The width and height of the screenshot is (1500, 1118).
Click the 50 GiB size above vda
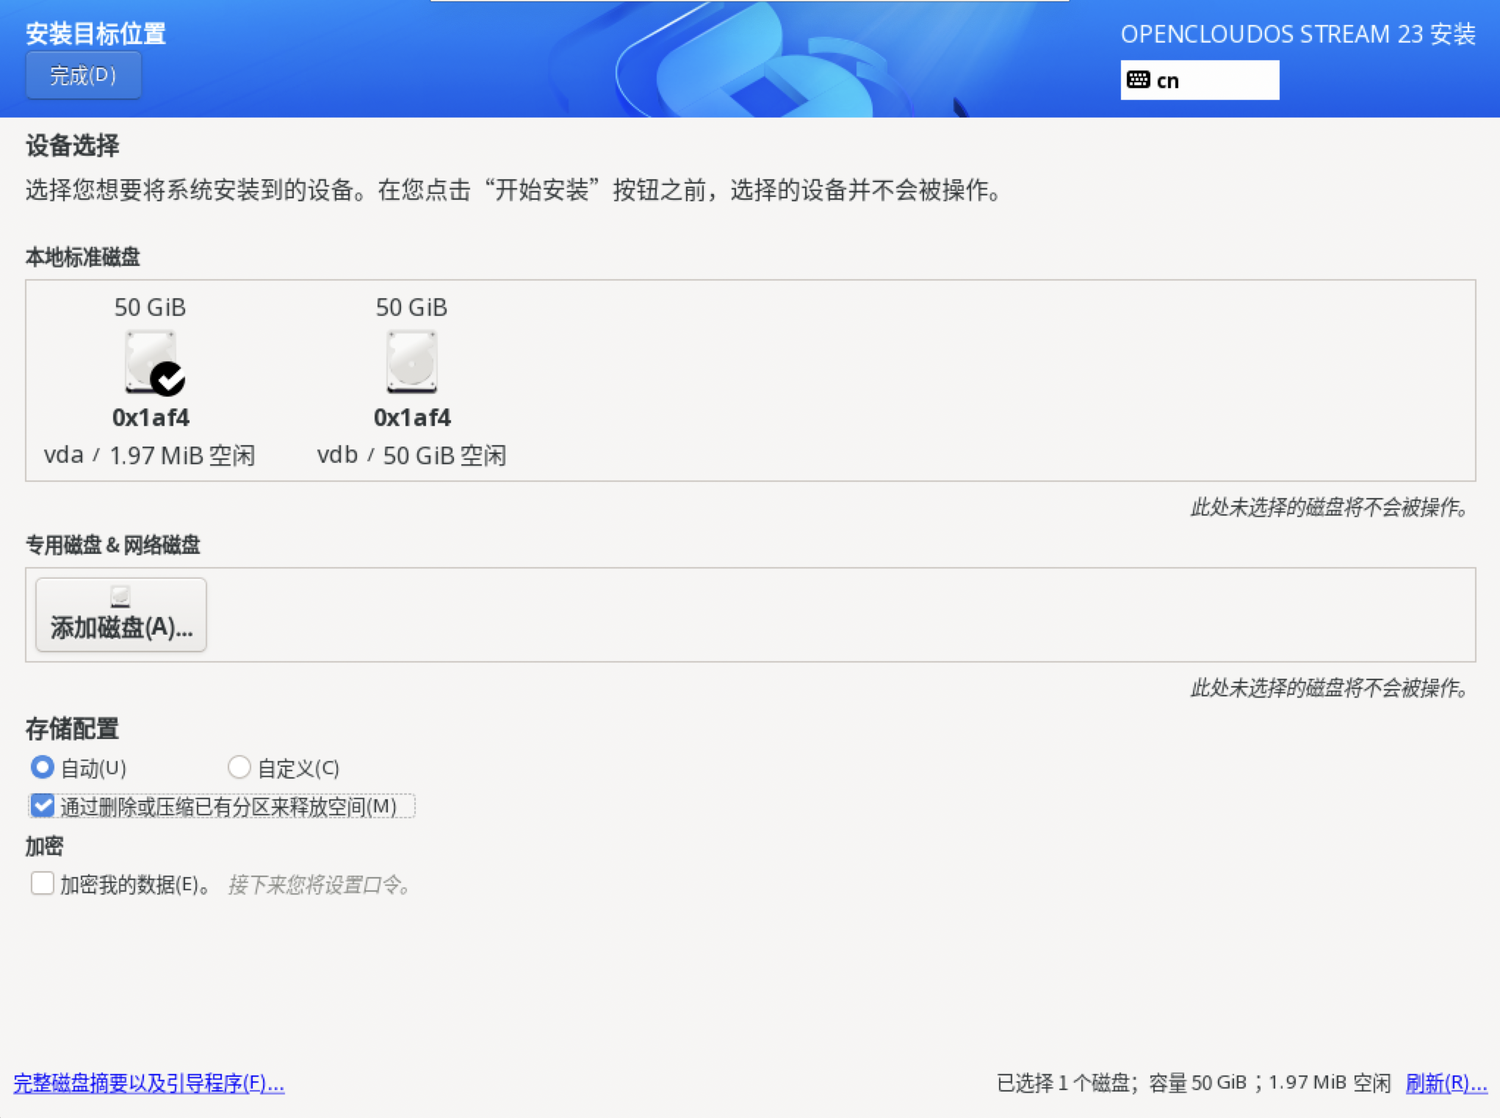coord(150,307)
